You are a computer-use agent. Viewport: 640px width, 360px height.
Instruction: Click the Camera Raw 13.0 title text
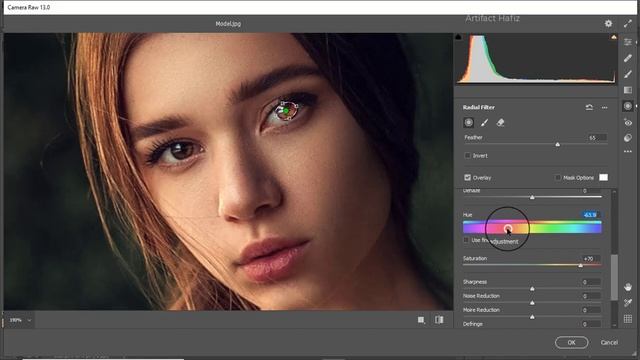click(x=29, y=7)
